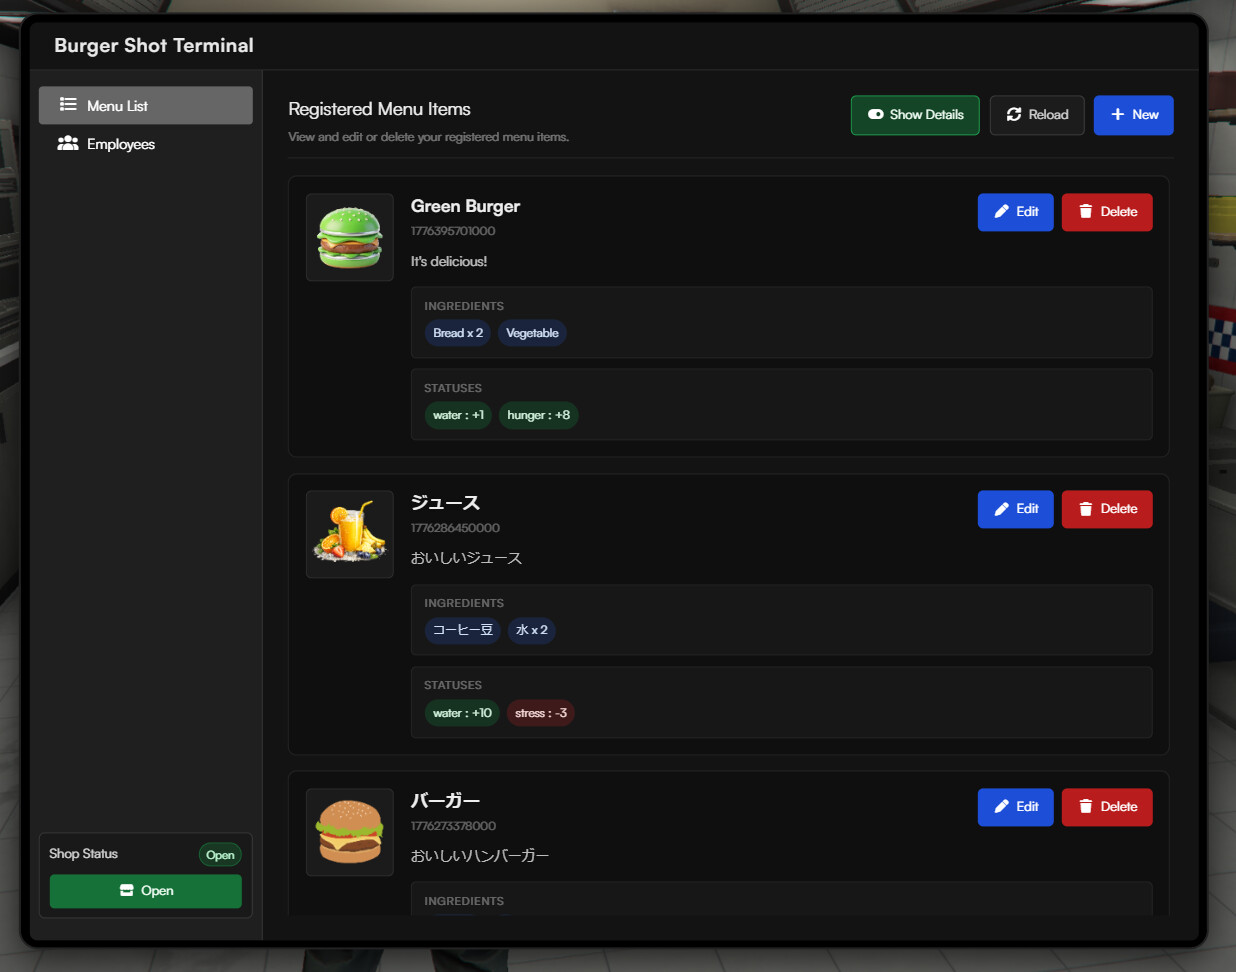Click the green Open shop button
The width and height of the screenshot is (1236, 972).
(x=146, y=891)
